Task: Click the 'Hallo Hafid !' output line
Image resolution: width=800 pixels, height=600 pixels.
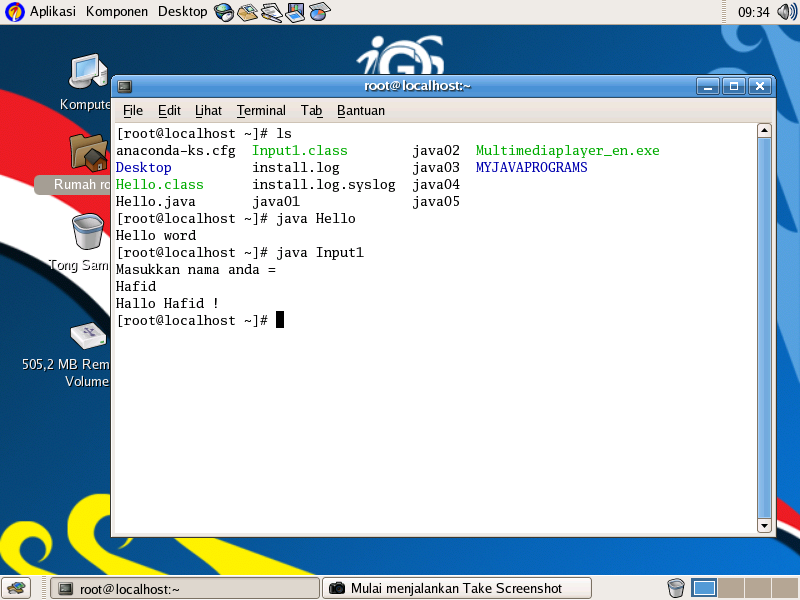Action: click(167, 304)
